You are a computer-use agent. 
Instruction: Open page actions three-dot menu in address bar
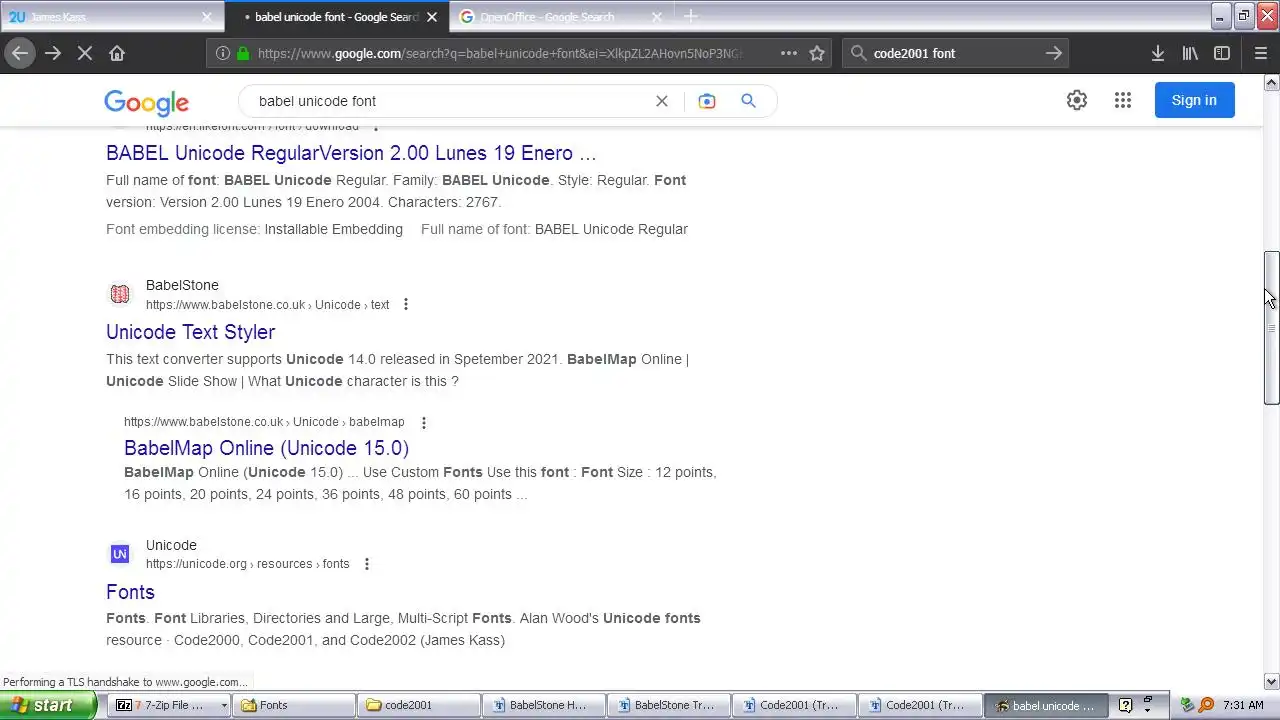click(x=788, y=53)
